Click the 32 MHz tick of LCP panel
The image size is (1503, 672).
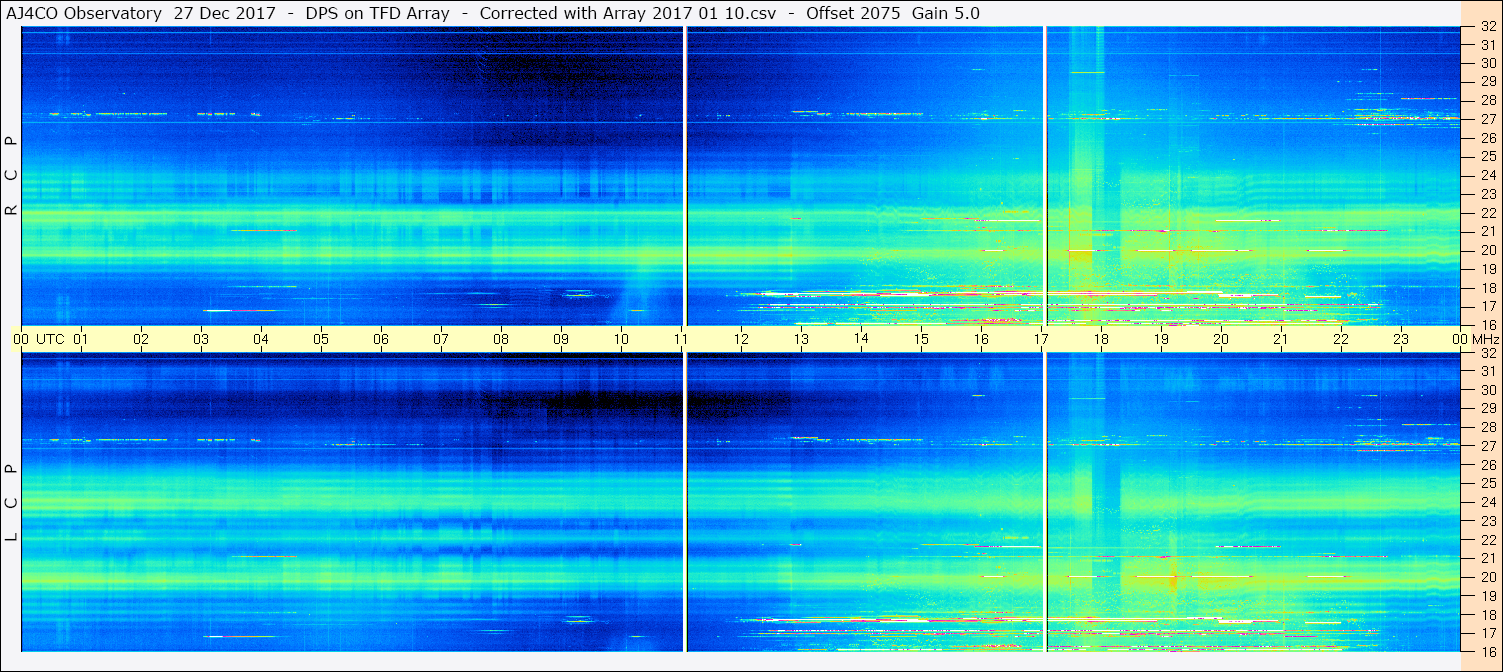pos(1488,353)
